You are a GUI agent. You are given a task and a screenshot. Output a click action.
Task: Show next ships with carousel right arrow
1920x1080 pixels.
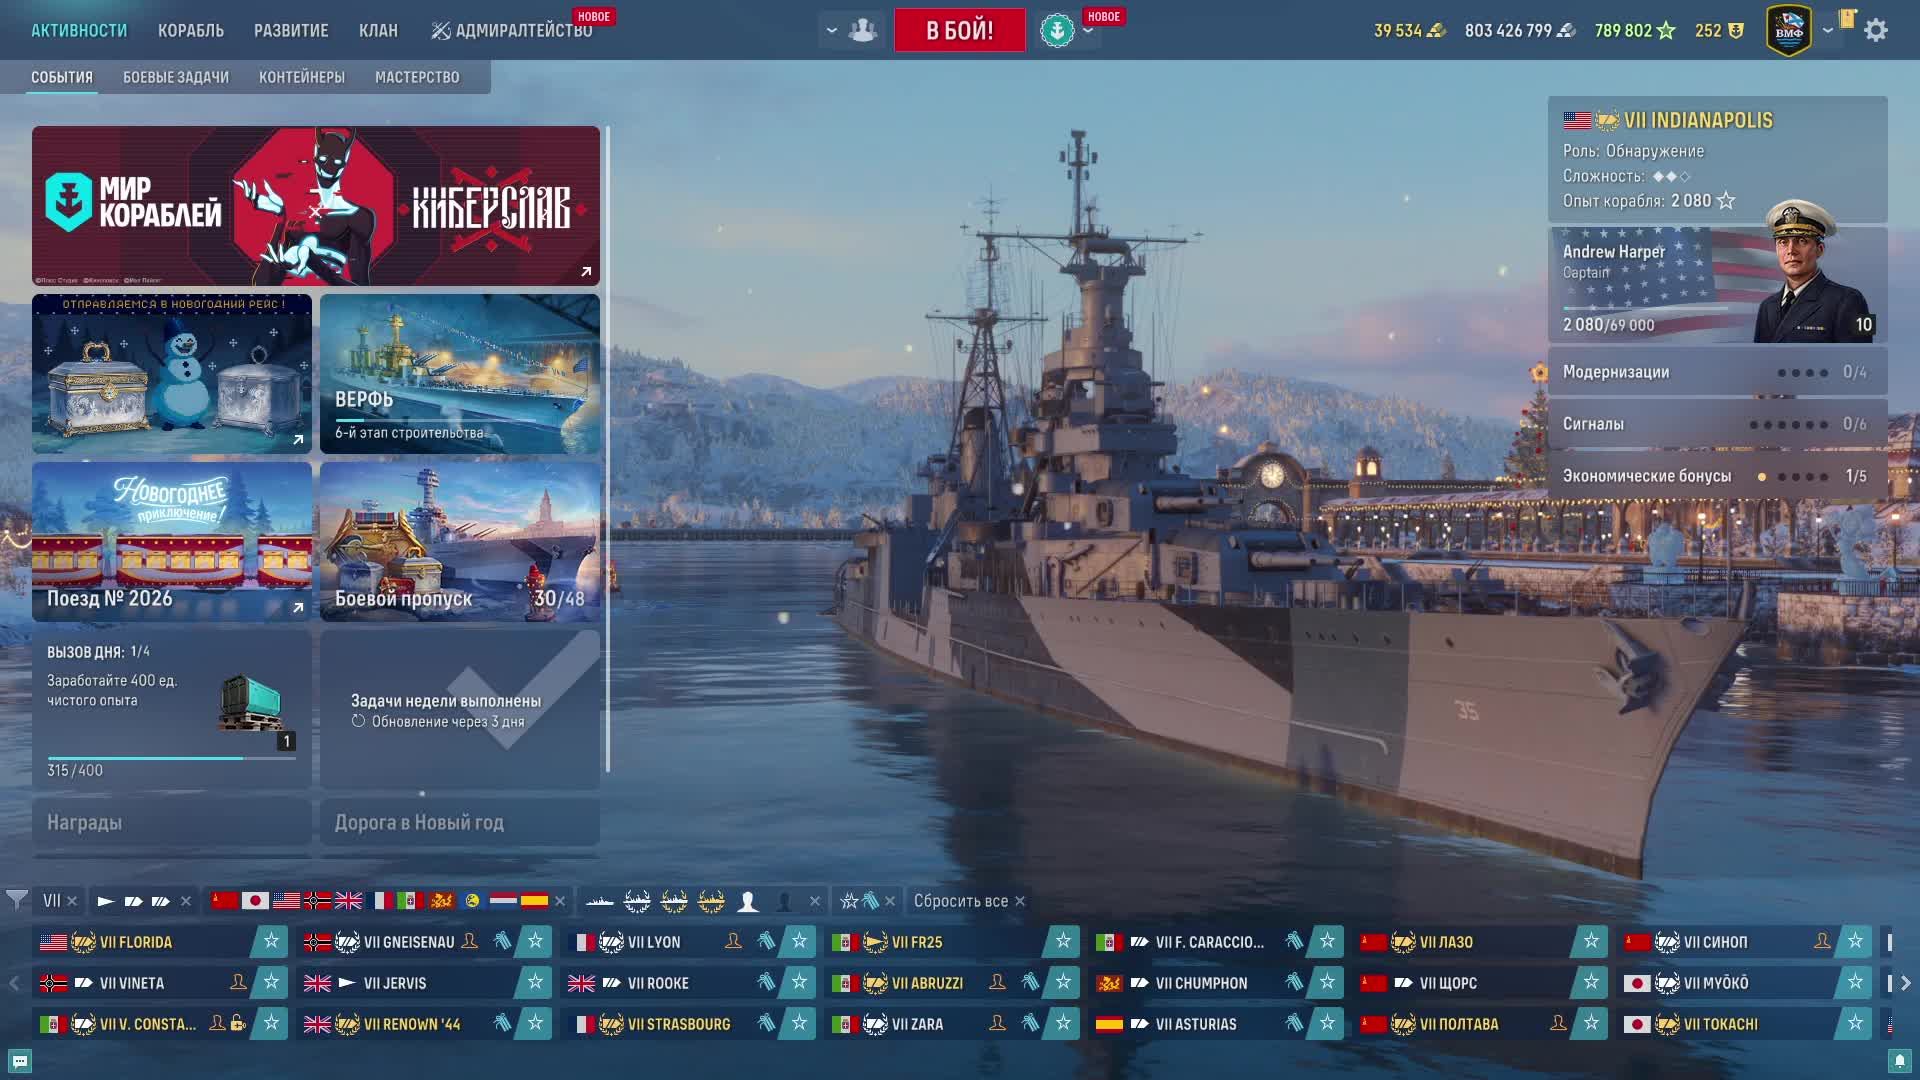pyautogui.click(x=1905, y=983)
